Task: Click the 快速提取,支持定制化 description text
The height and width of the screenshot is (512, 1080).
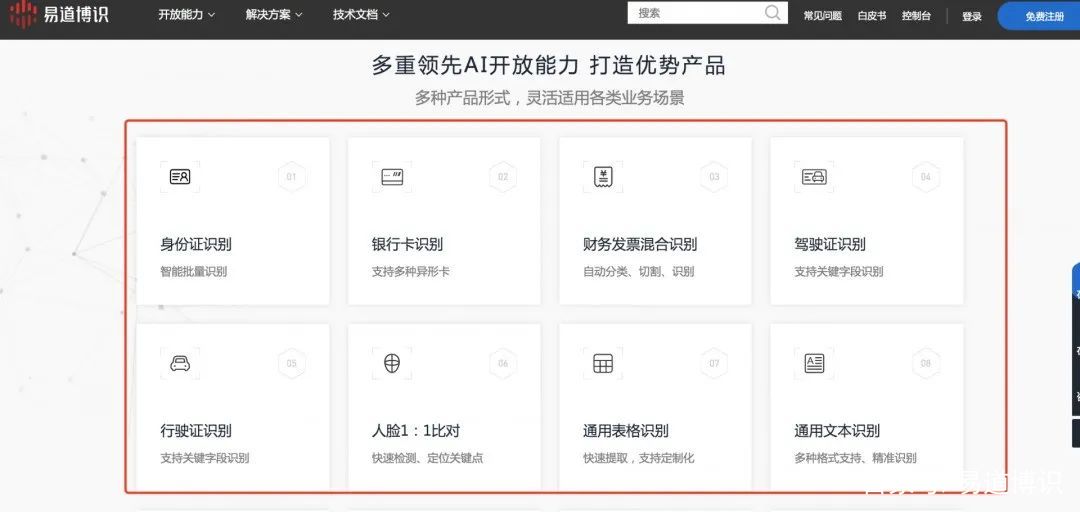Action: [x=638, y=458]
